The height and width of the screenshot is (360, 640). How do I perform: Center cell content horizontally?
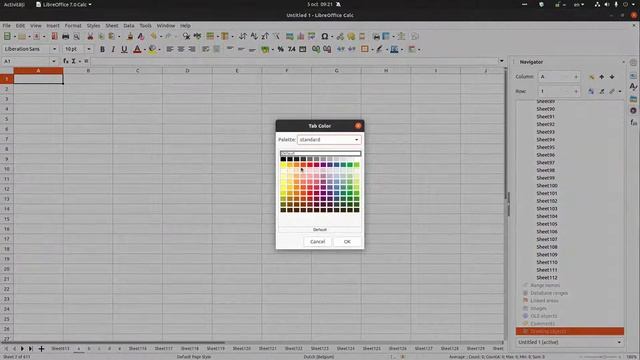click(181, 49)
